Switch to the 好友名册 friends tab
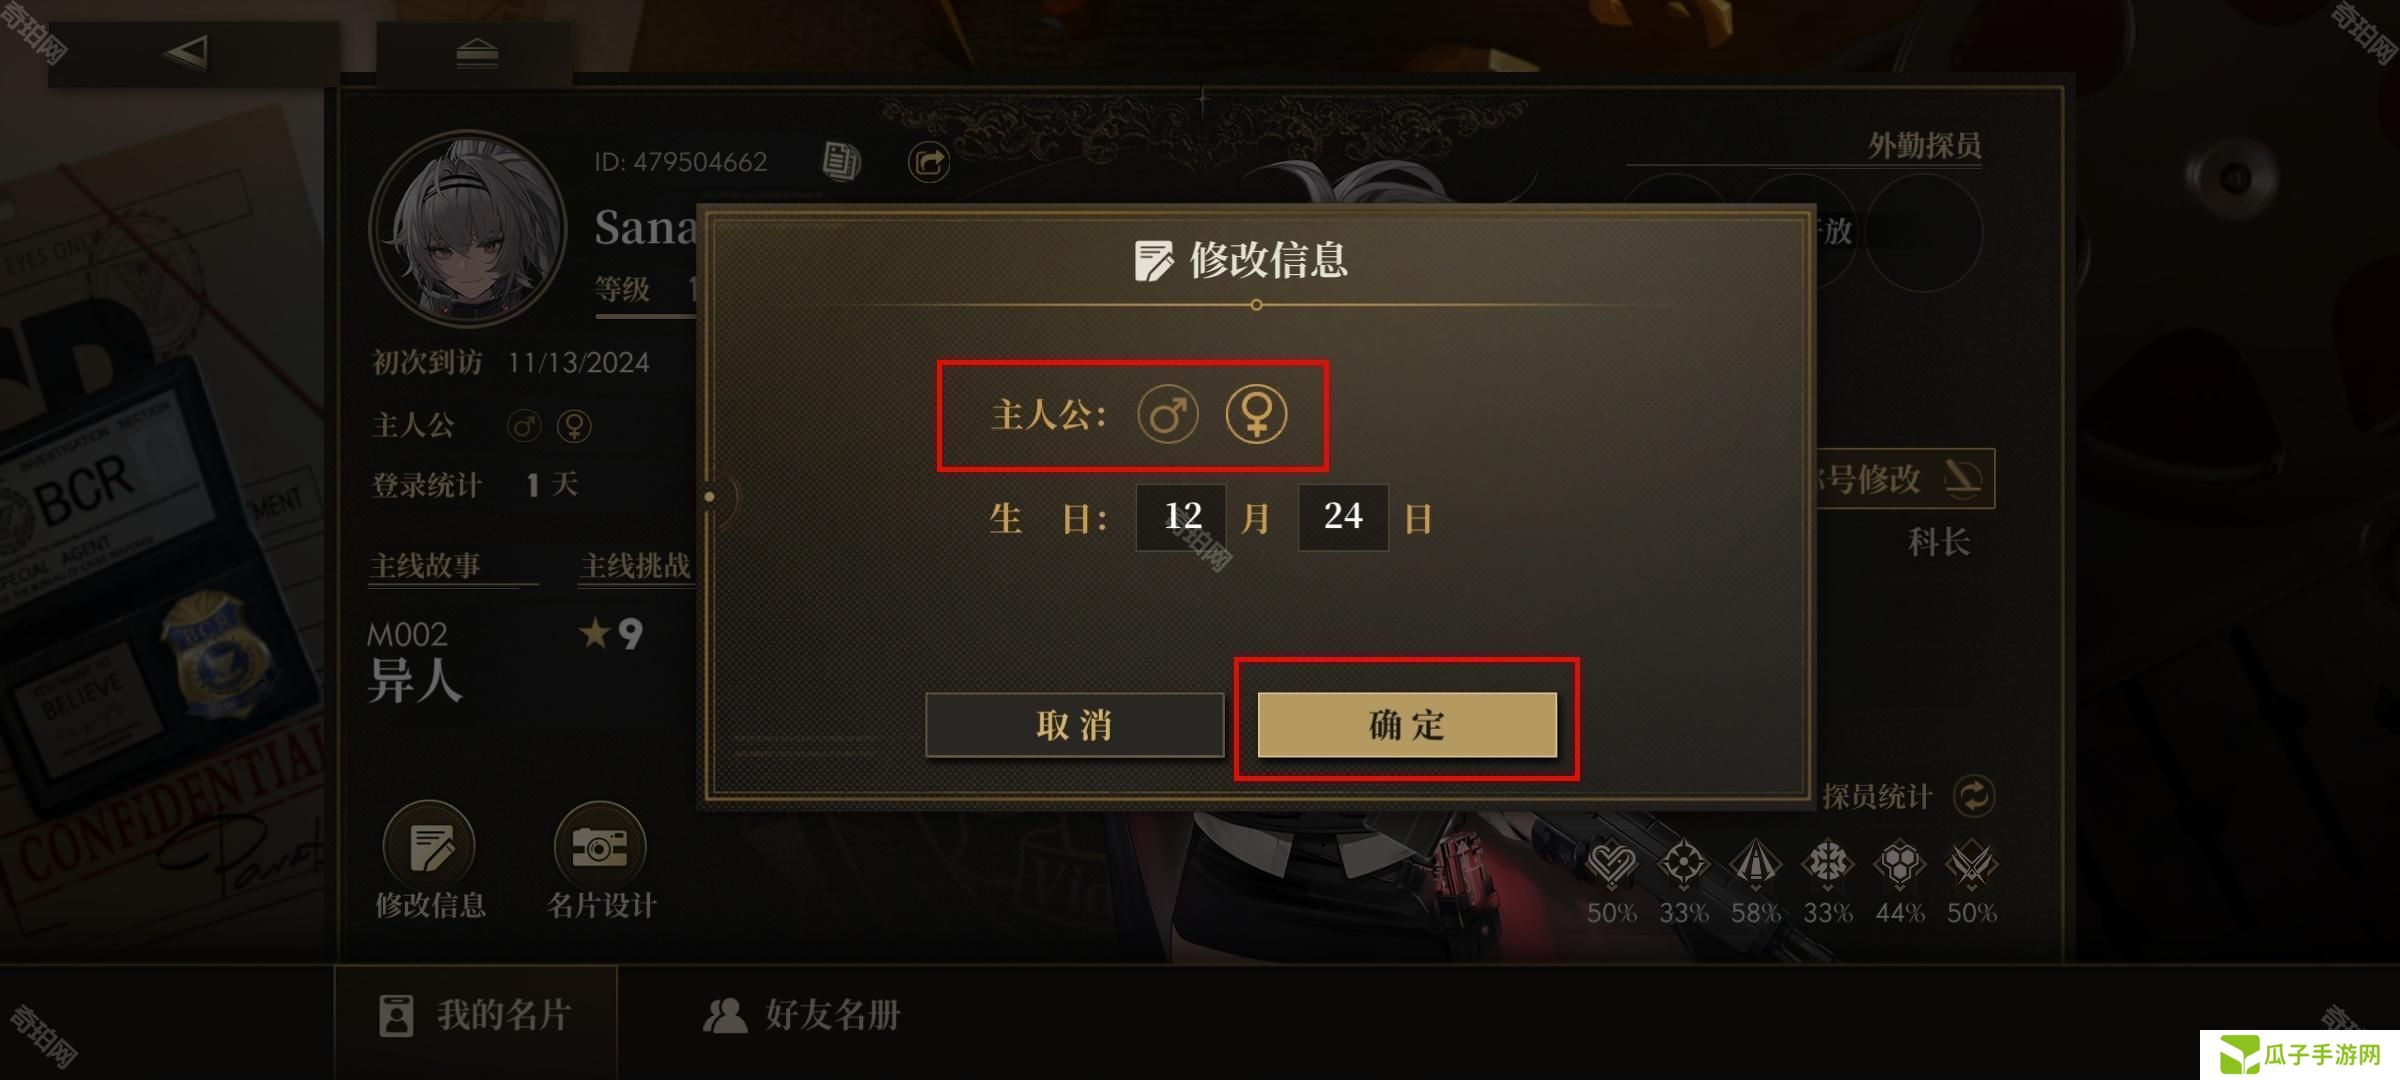 click(x=802, y=1016)
